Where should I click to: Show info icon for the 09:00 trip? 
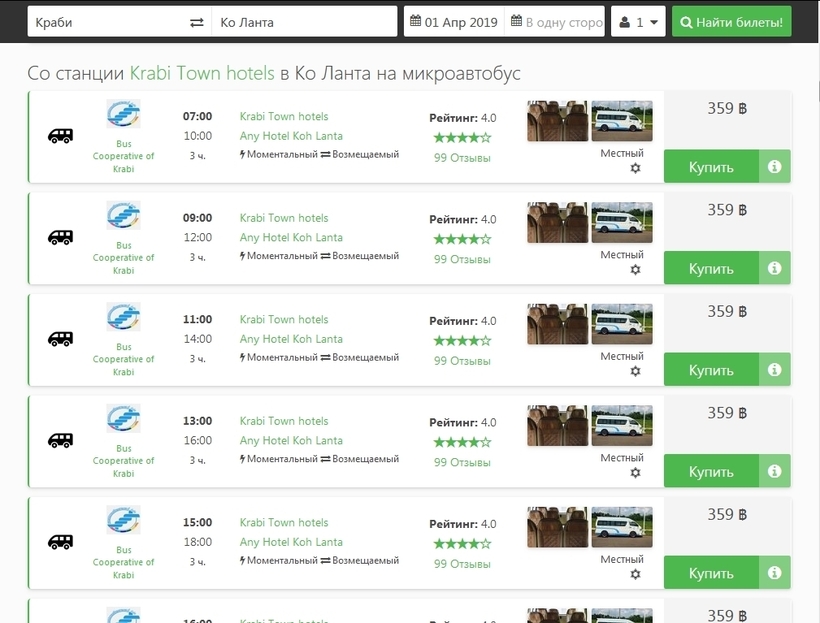point(775,268)
